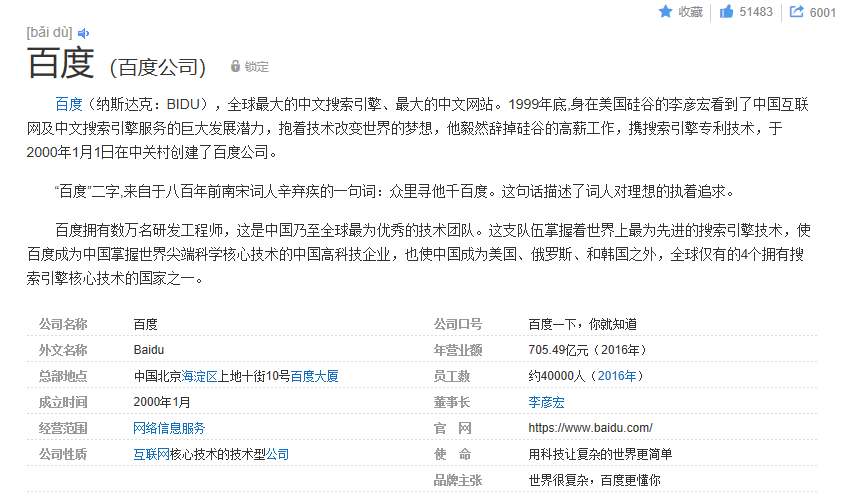Open the 互联网 link in 公司性质
Viewport: 843px width, 496px height.
point(152,454)
